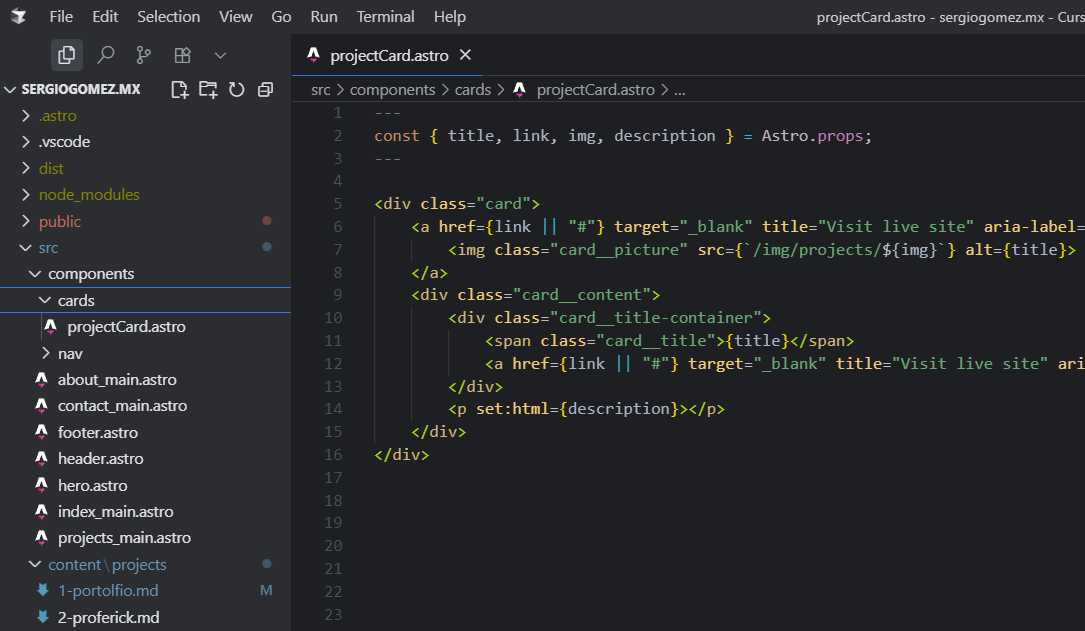Open the Extensions view icon
This screenshot has width=1085, height=631.
tap(182, 55)
